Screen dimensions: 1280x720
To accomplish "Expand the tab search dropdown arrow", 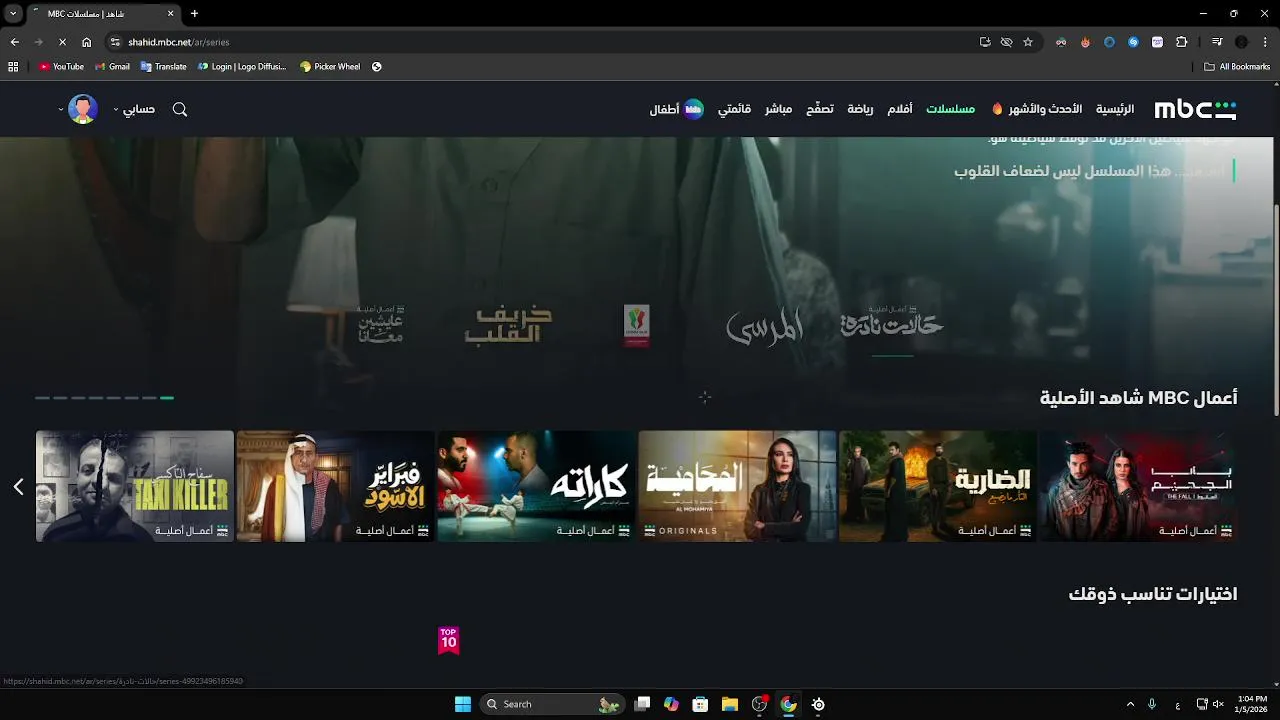I will coord(13,14).
